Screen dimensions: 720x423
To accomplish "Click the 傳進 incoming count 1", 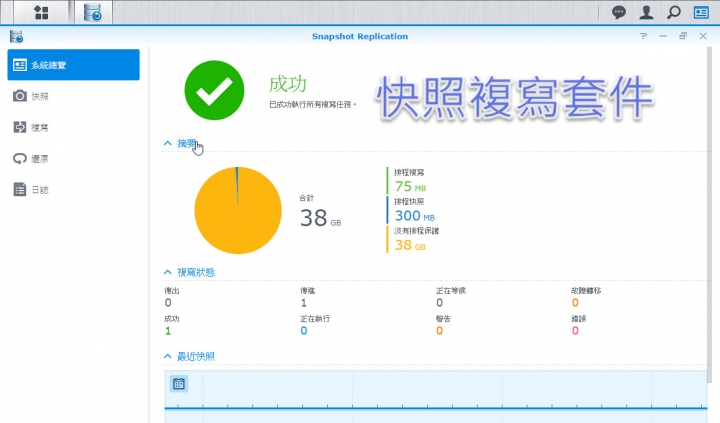I will pyautogui.click(x=304, y=303).
